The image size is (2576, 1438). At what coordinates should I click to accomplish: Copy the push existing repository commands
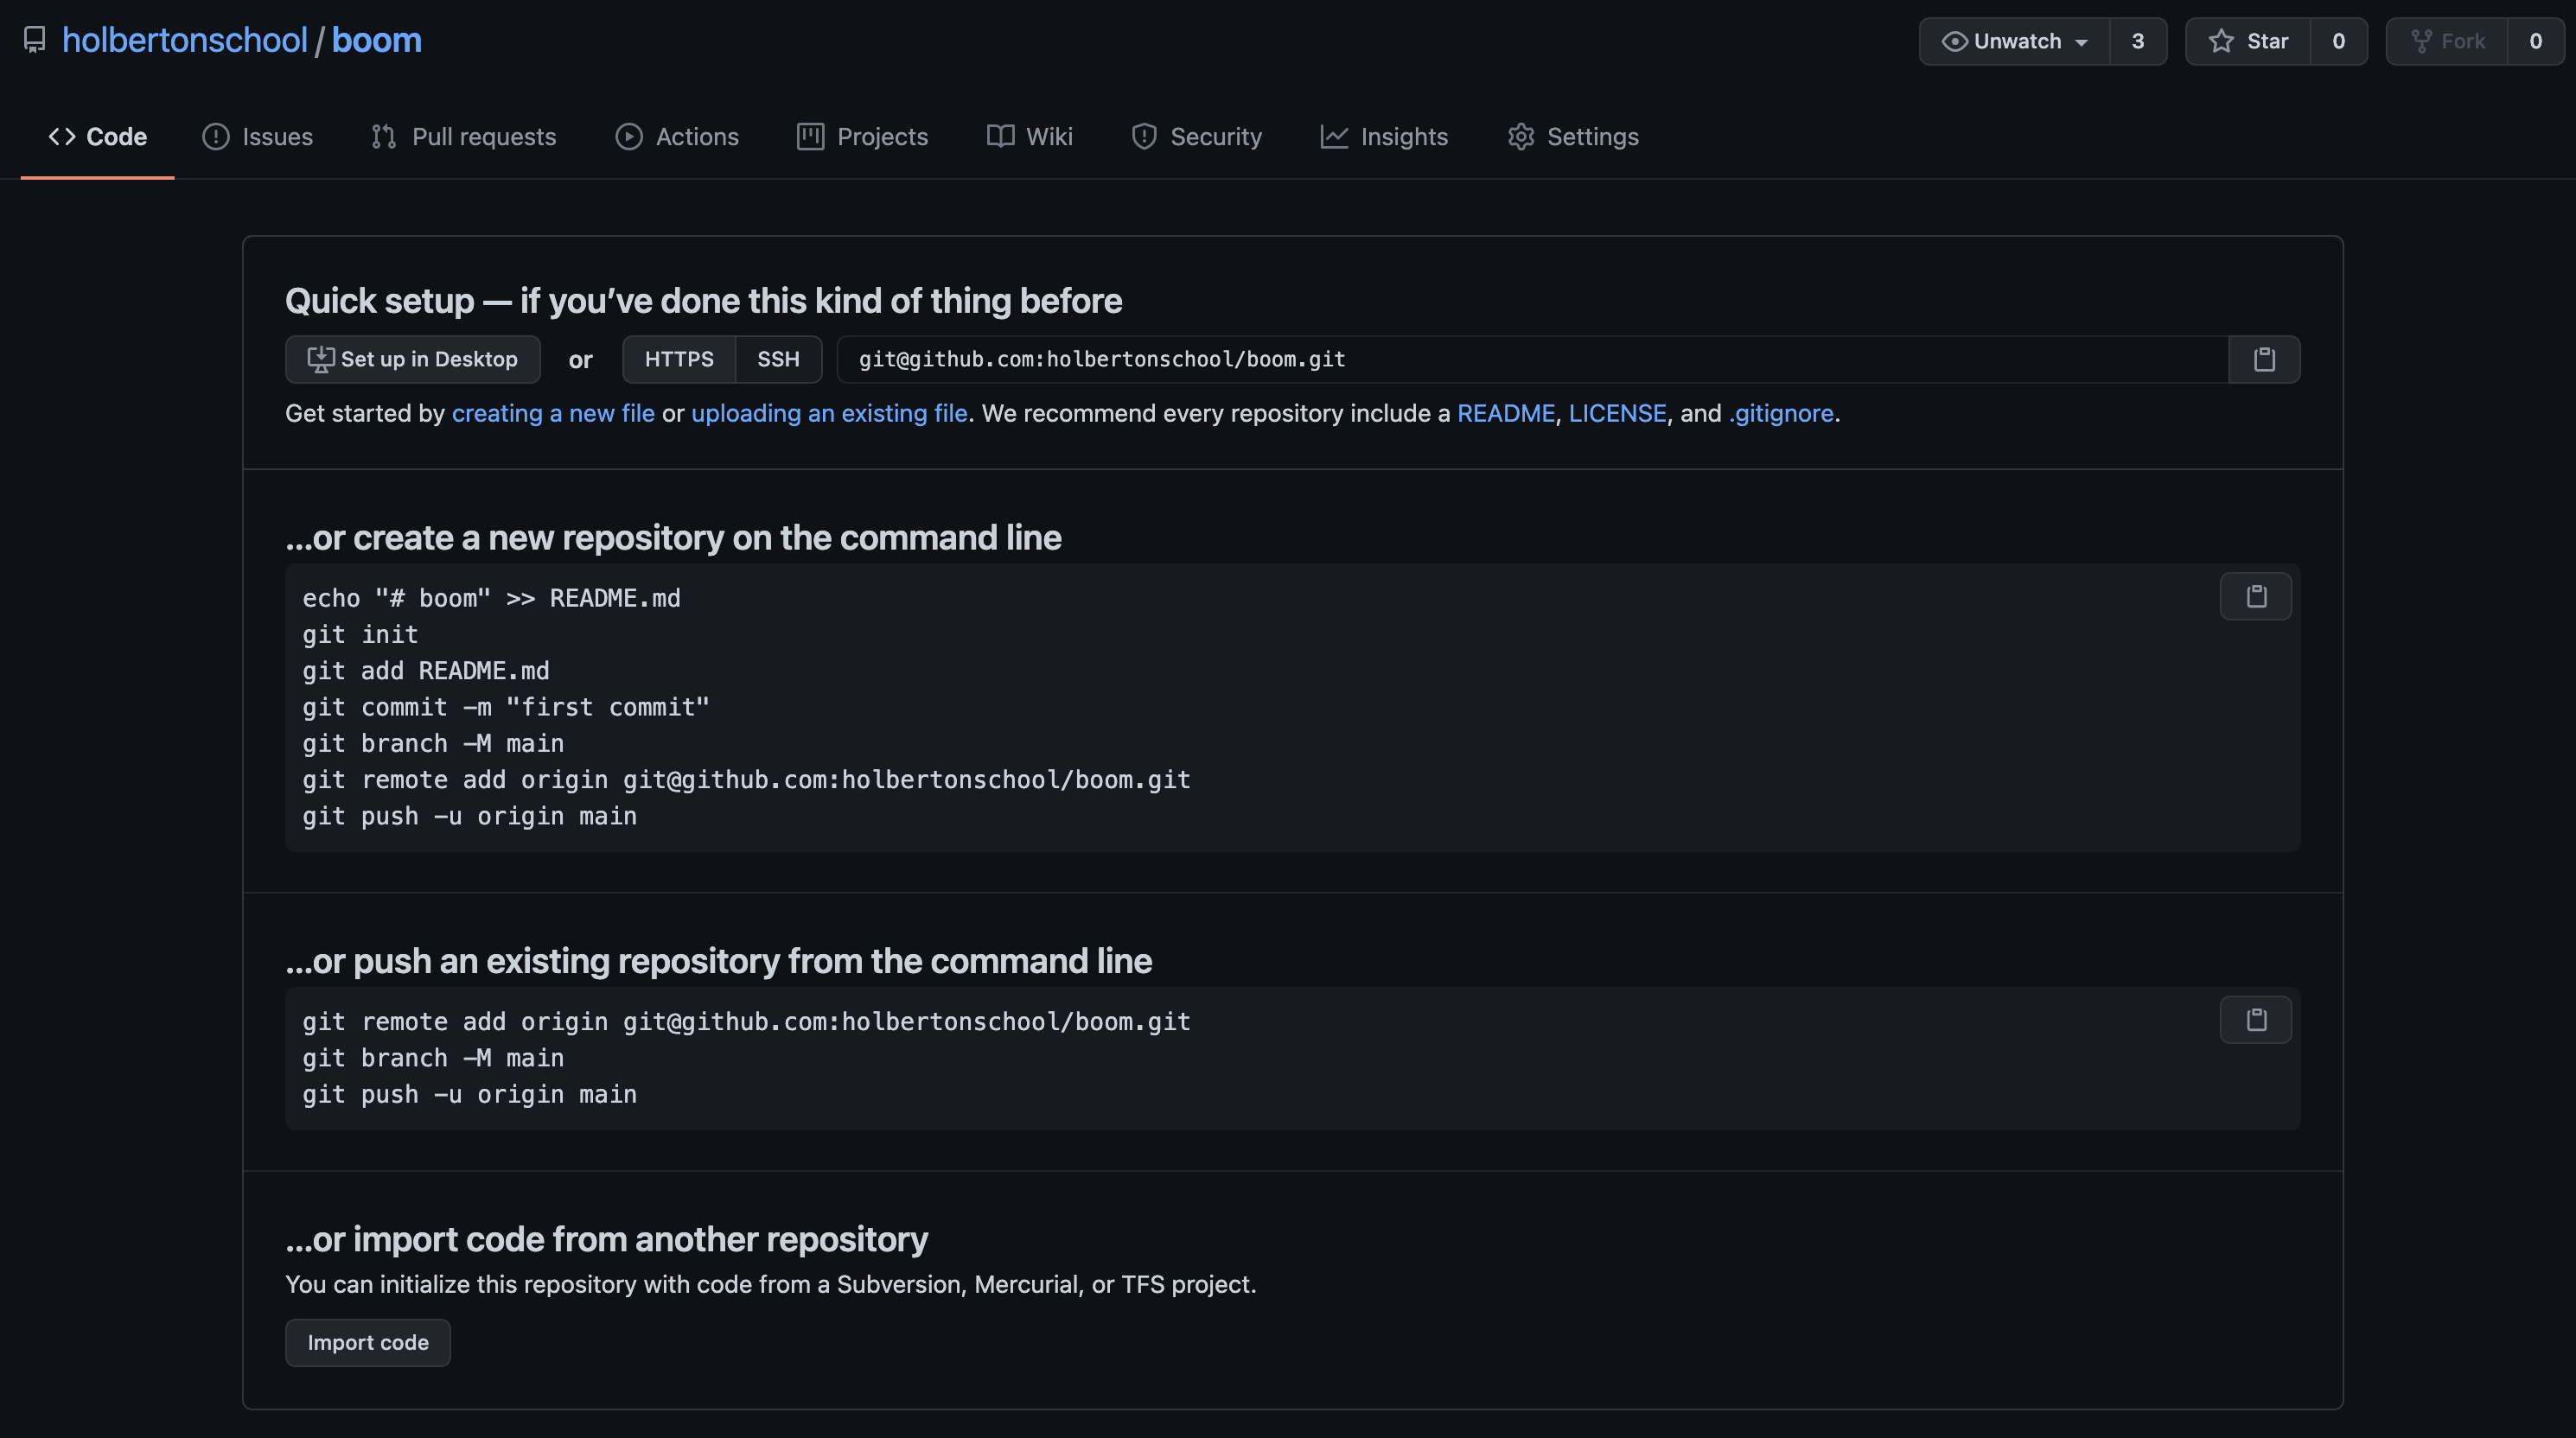click(x=2255, y=1019)
